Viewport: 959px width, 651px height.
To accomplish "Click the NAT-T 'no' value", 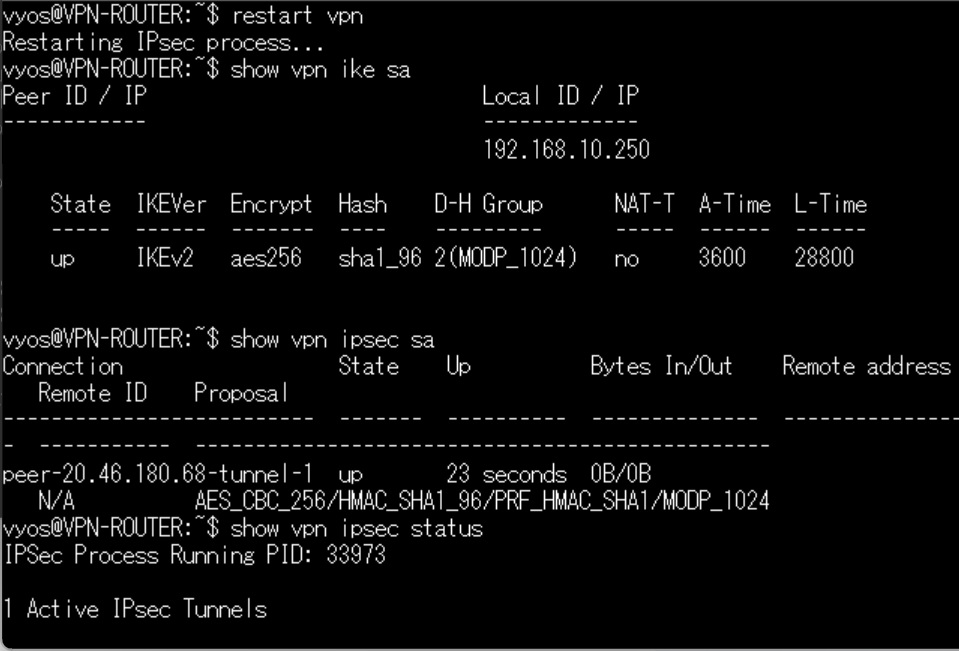I will coord(627,259).
